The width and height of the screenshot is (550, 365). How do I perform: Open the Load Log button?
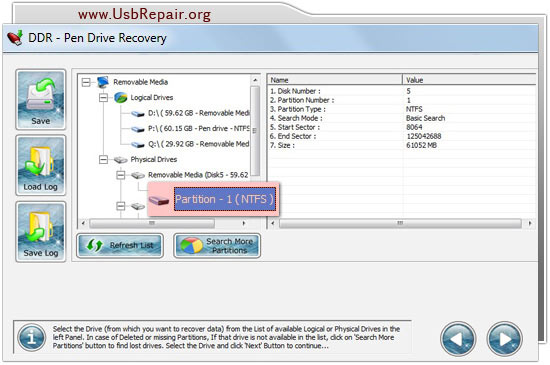41,165
